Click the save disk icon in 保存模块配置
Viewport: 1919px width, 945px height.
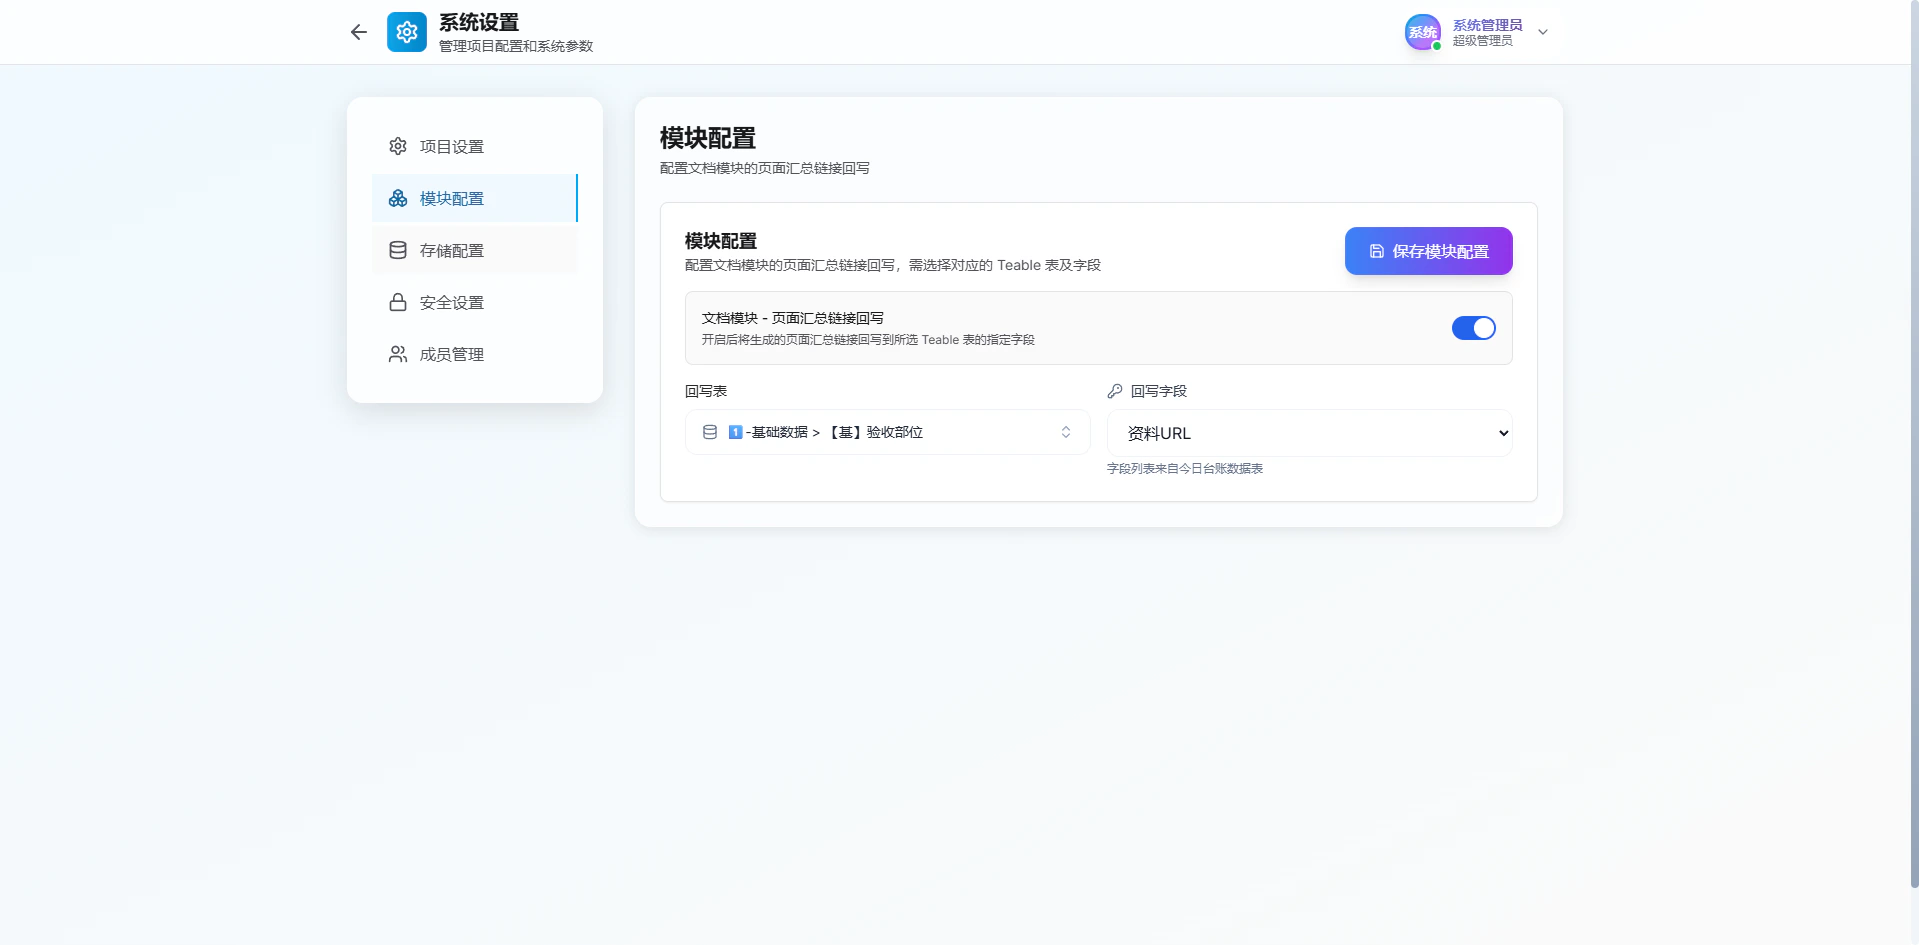point(1377,251)
